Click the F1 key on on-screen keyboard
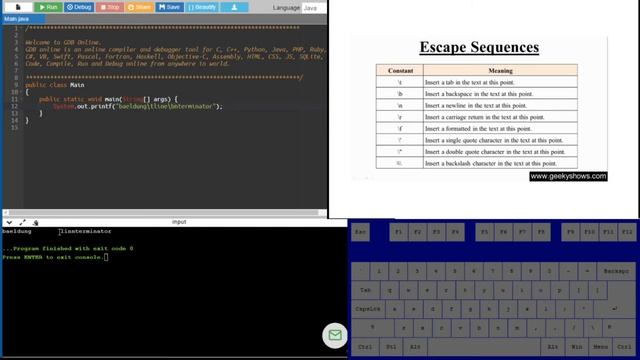Viewport: 640px width, 360px height. point(398,232)
